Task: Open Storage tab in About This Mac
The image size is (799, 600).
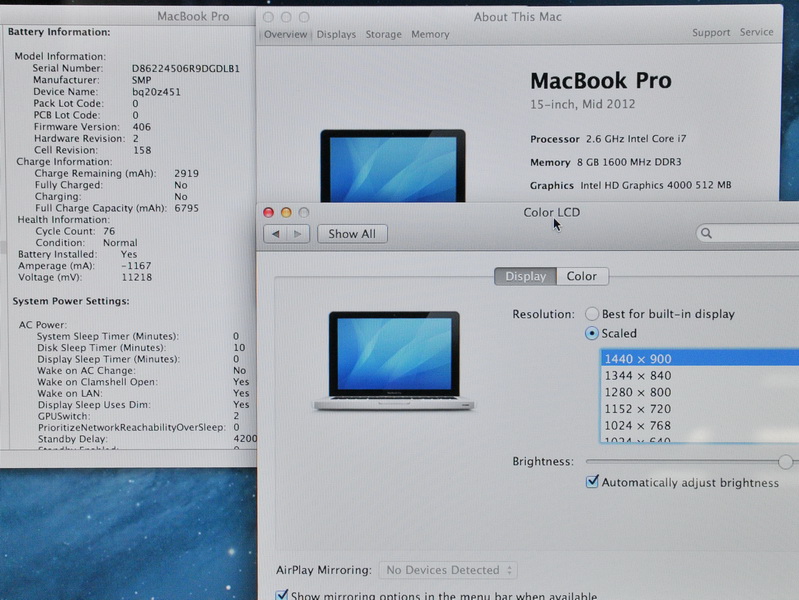Action: point(384,34)
